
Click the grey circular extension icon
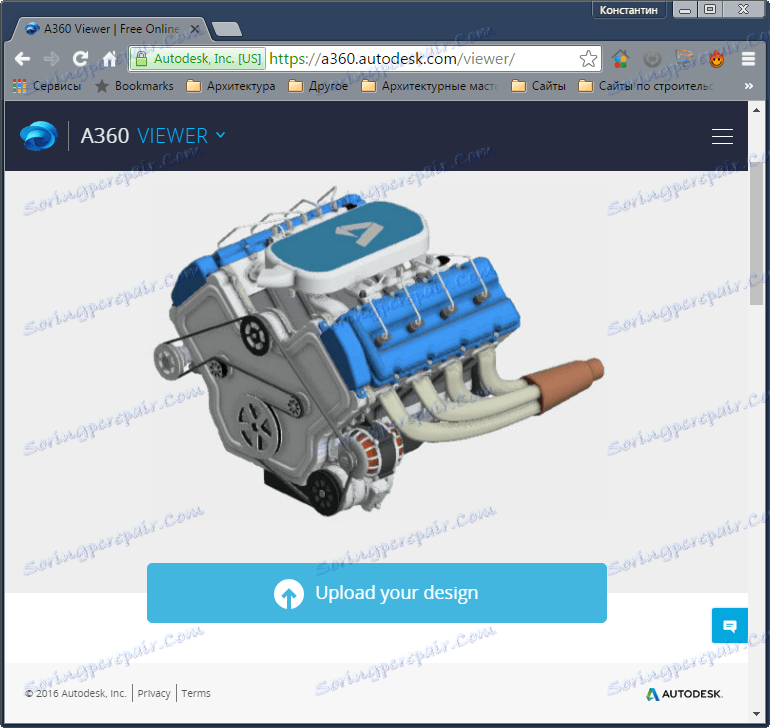coord(652,59)
